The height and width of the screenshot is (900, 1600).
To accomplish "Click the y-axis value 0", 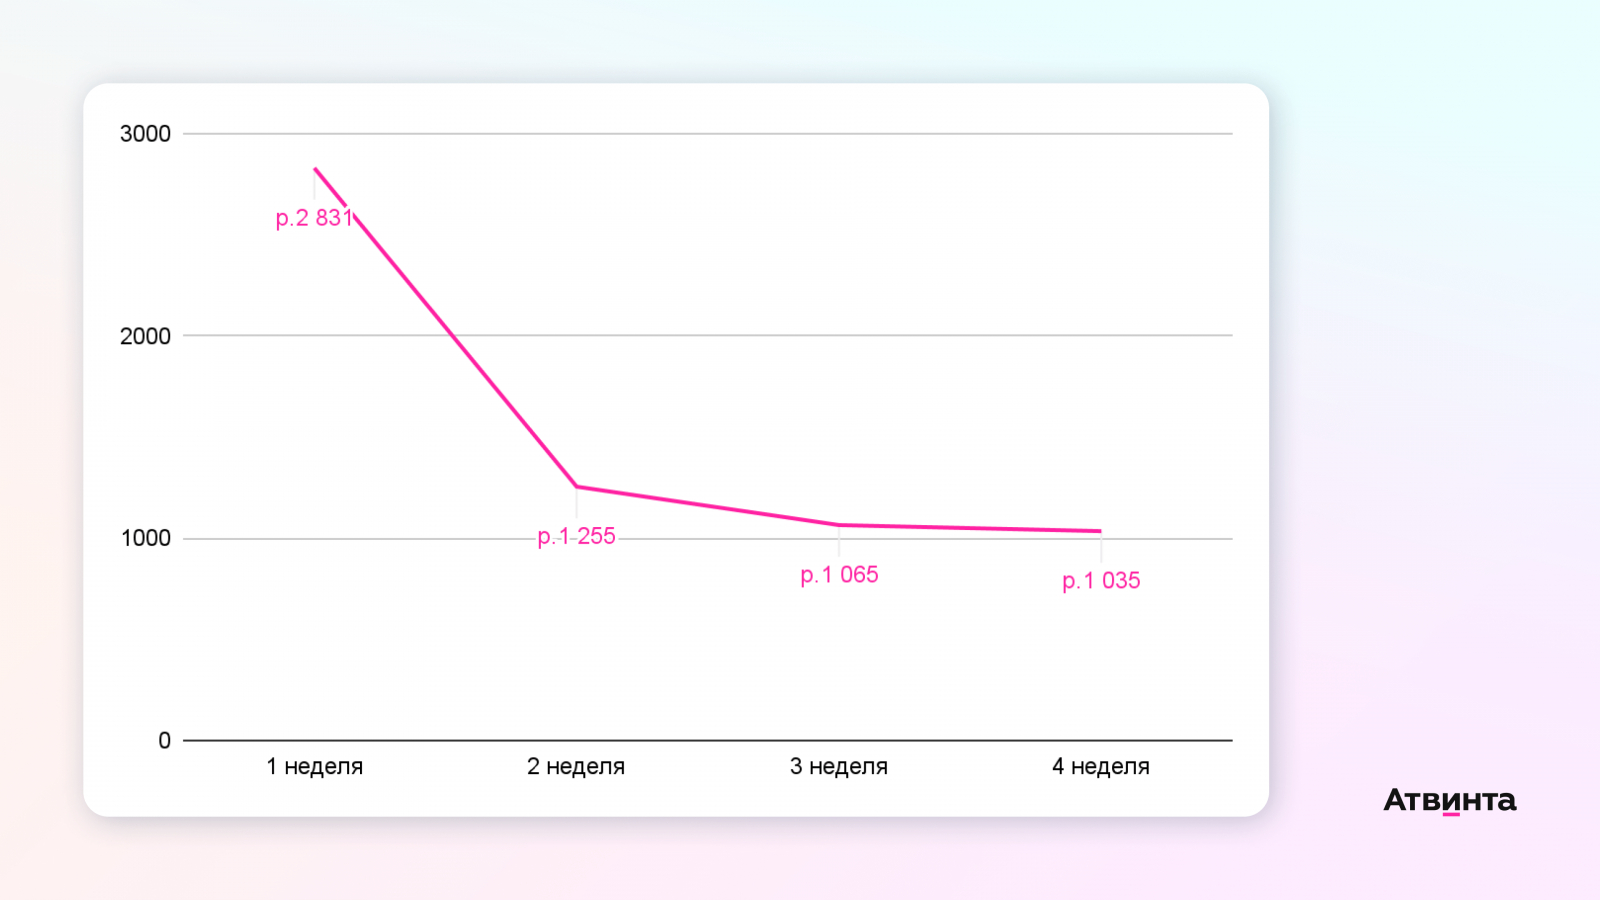I will click(164, 741).
